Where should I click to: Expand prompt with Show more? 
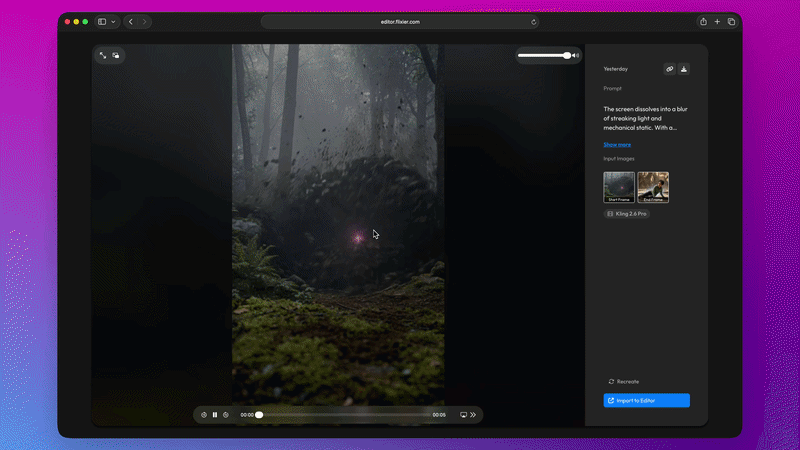(617, 144)
